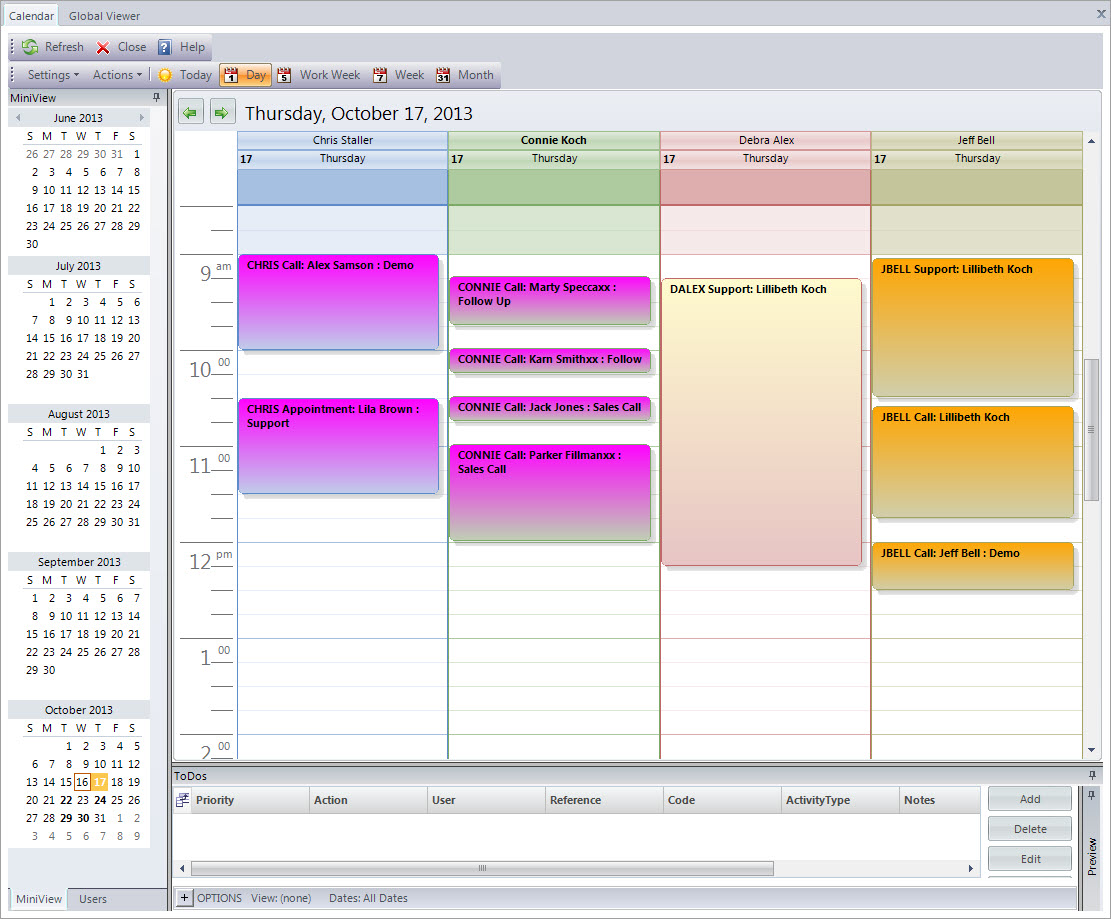This screenshot has height=919, width=1111.
Task: Show the next month in the MiniView
Action: pyautogui.click(x=142, y=118)
